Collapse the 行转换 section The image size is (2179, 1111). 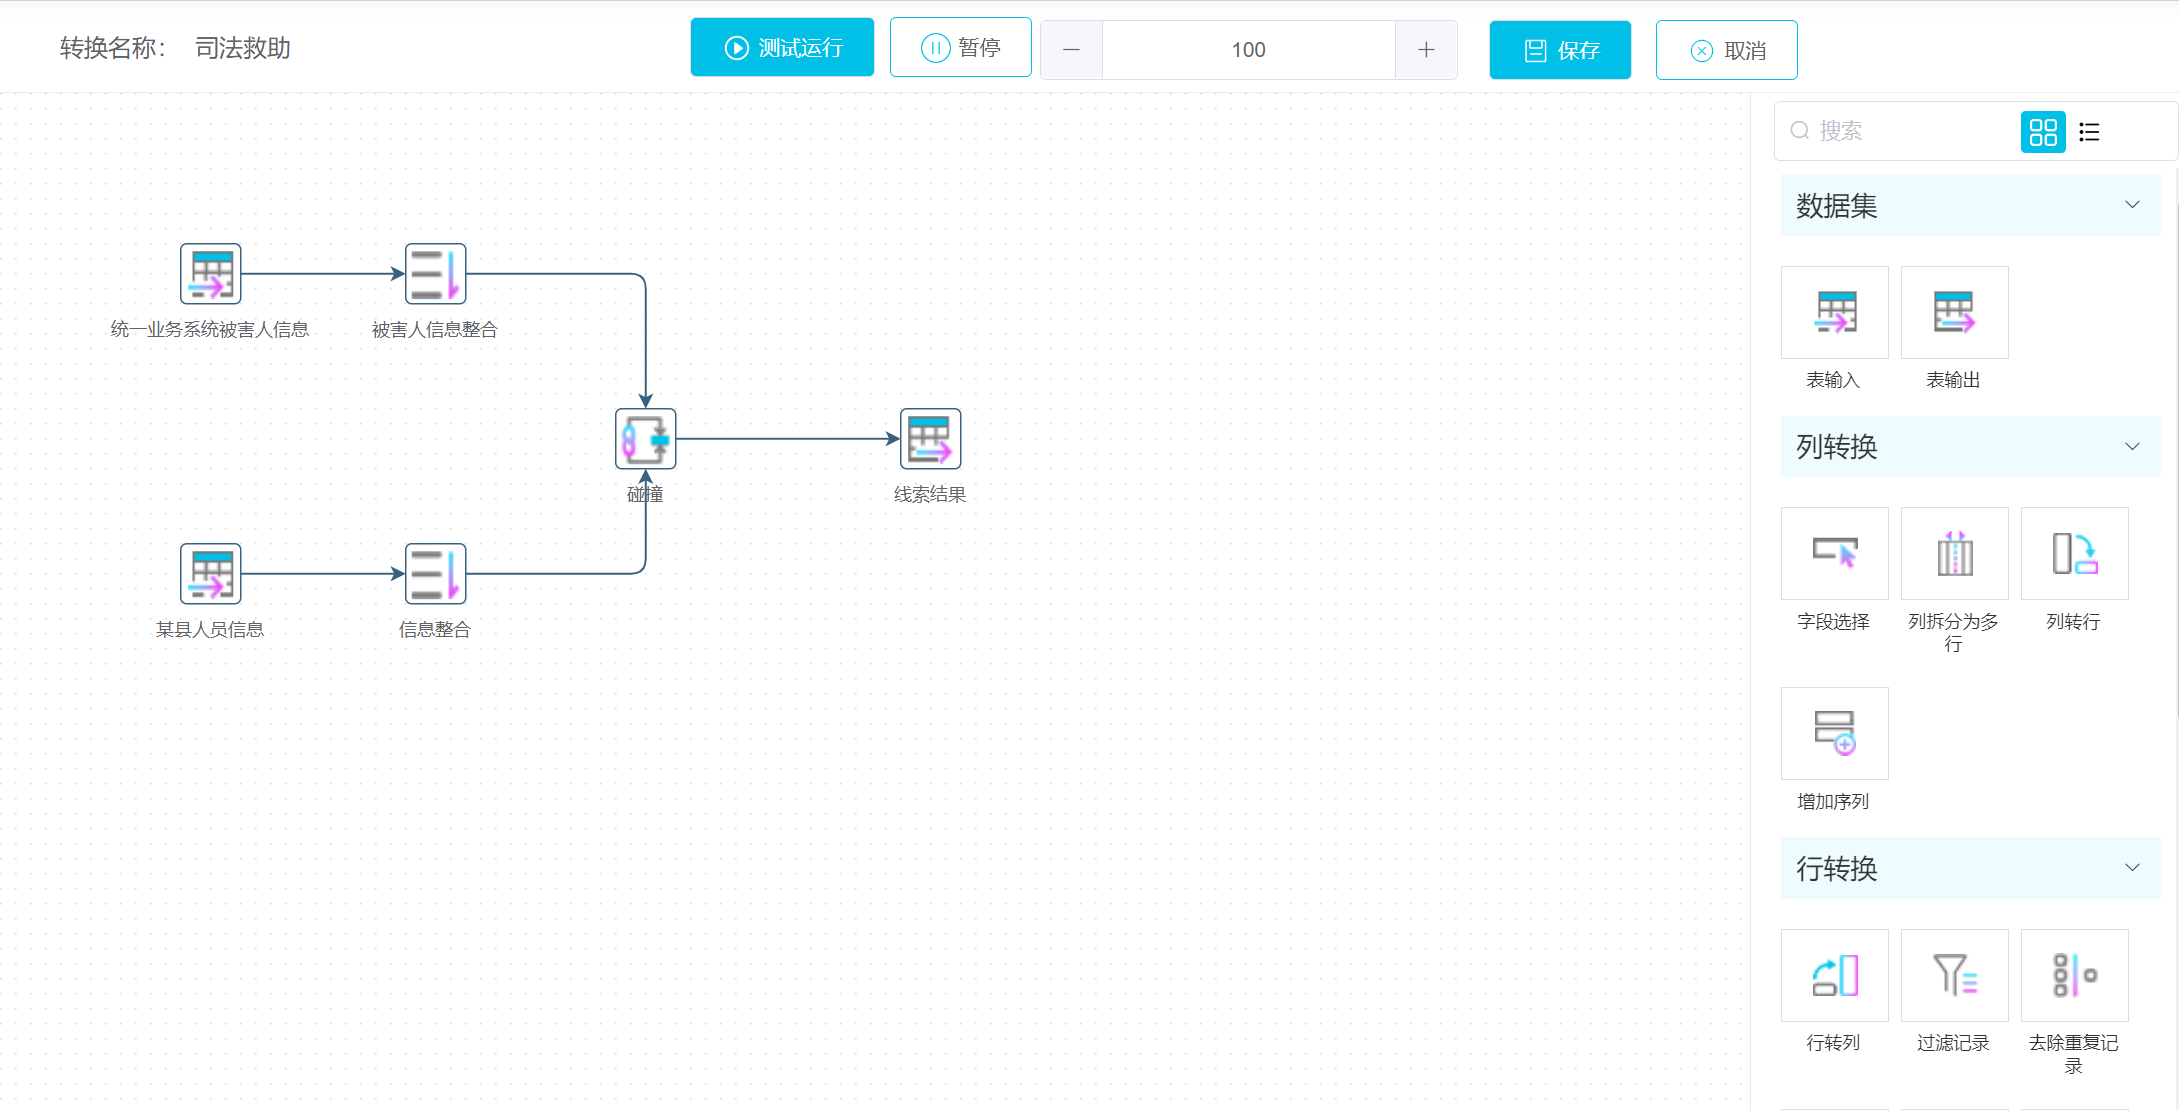click(2132, 868)
